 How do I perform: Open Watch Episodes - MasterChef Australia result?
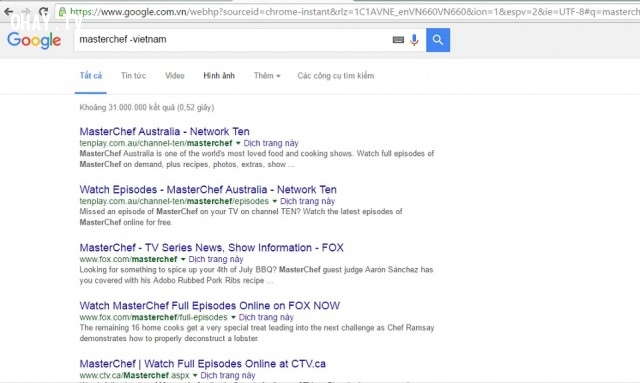(x=208, y=189)
